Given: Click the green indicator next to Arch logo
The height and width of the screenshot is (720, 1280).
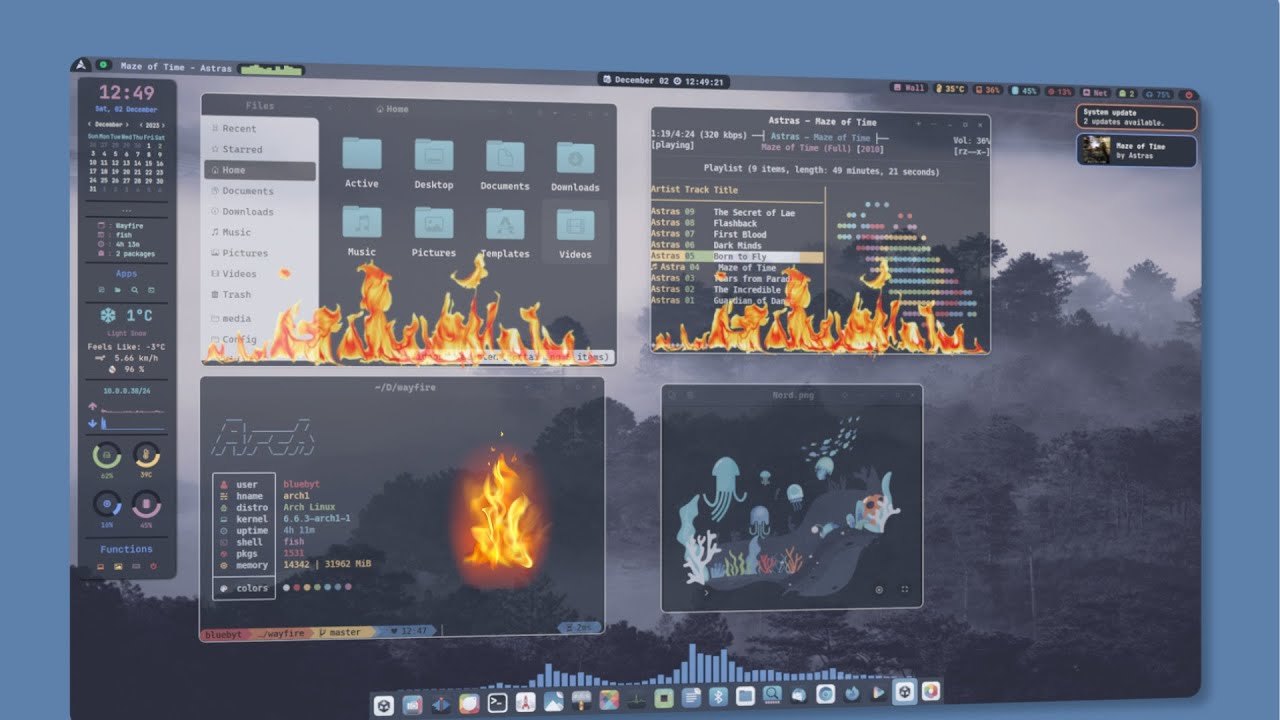Looking at the screenshot, I should pos(104,66).
